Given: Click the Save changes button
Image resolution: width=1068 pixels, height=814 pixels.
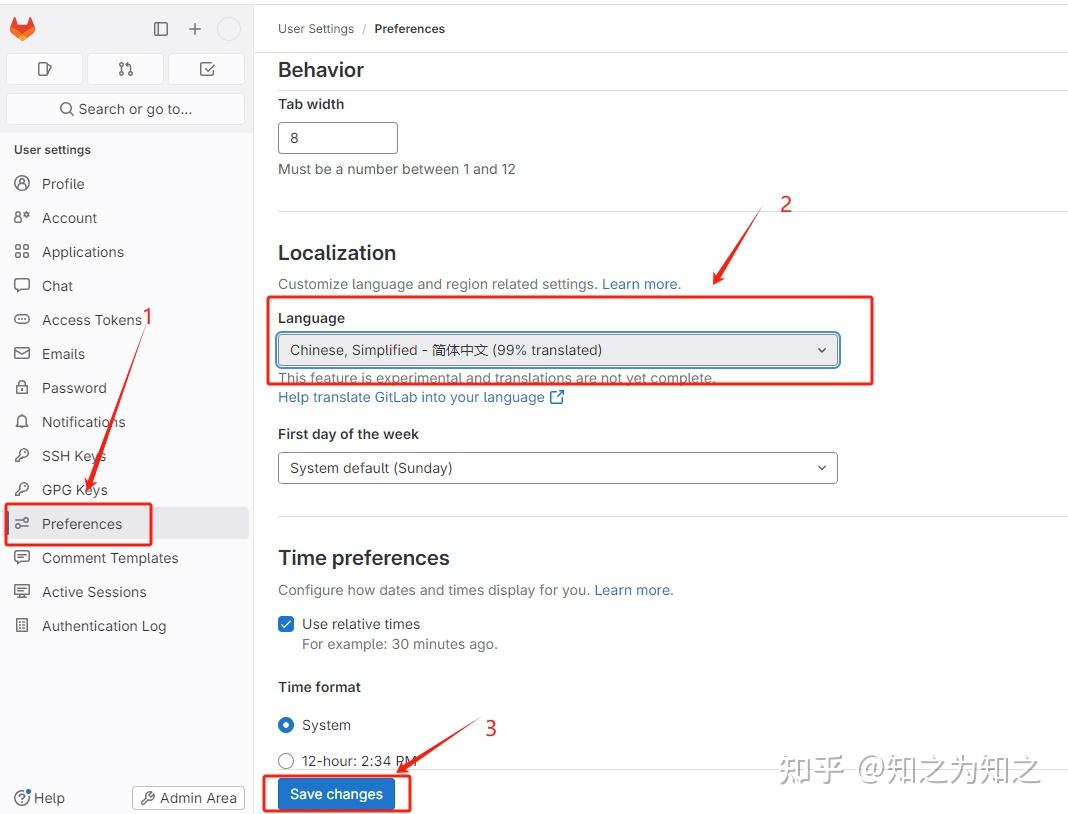Looking at the screenshot, I should (x=336, y=794).
